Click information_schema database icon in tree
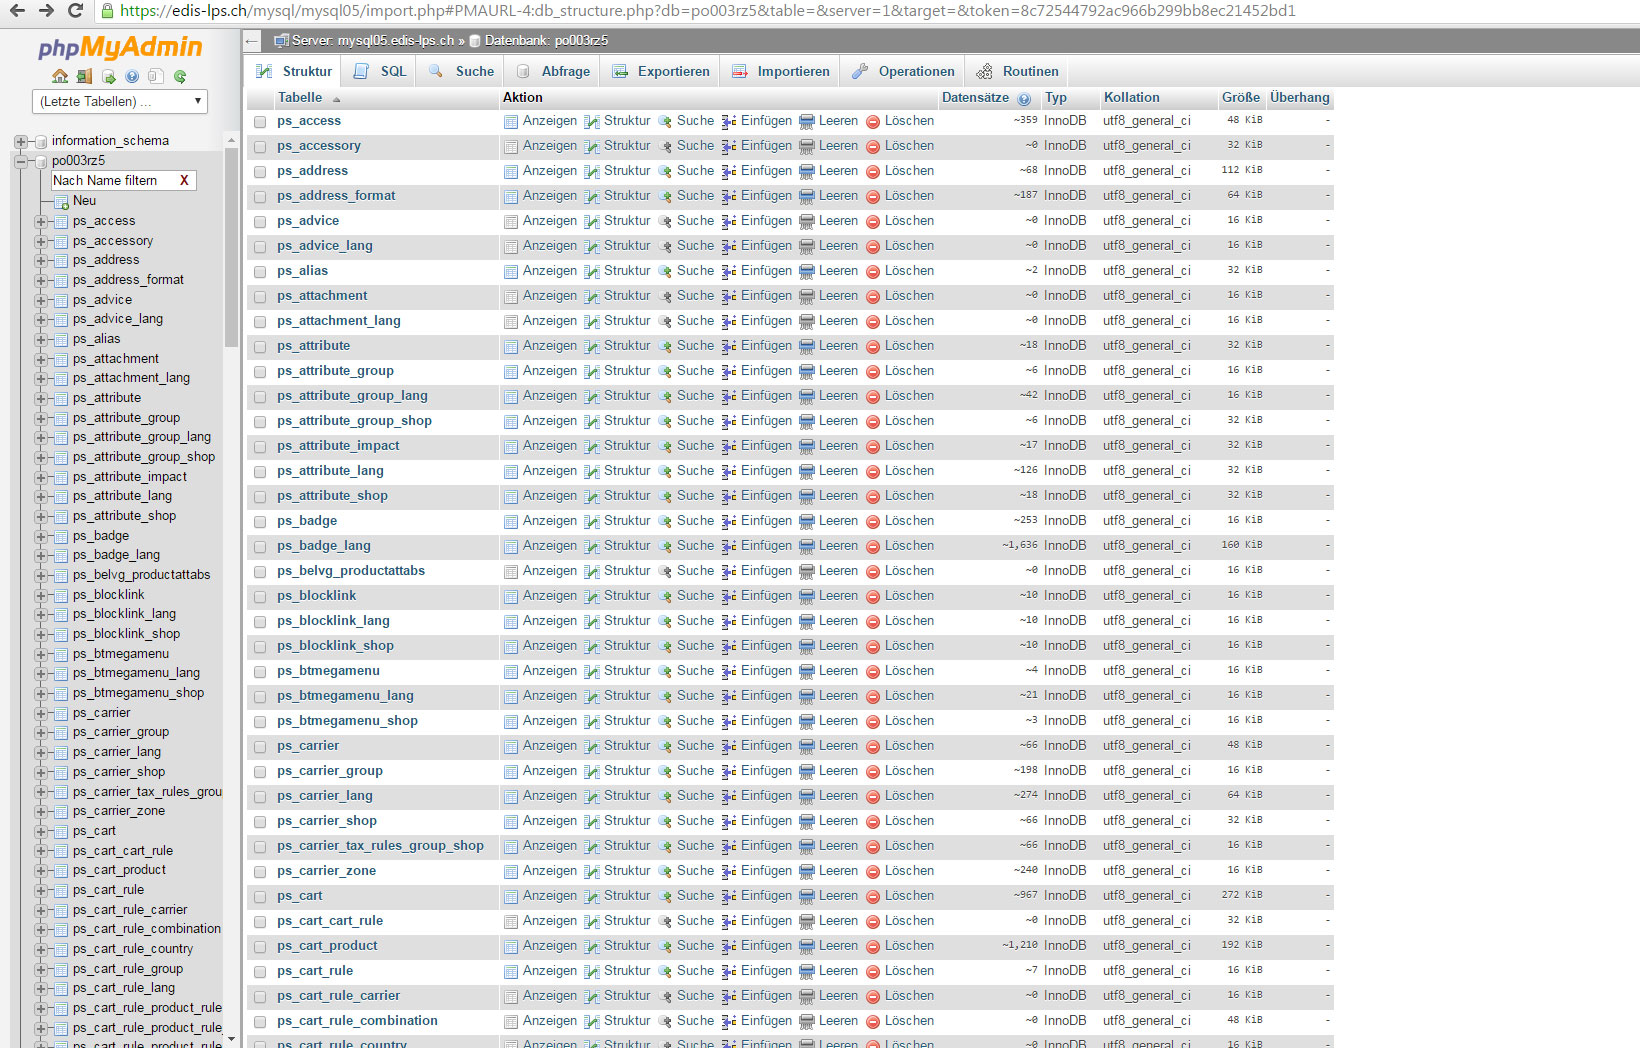Screen dimensions: 1640x1048 point(41,141)
